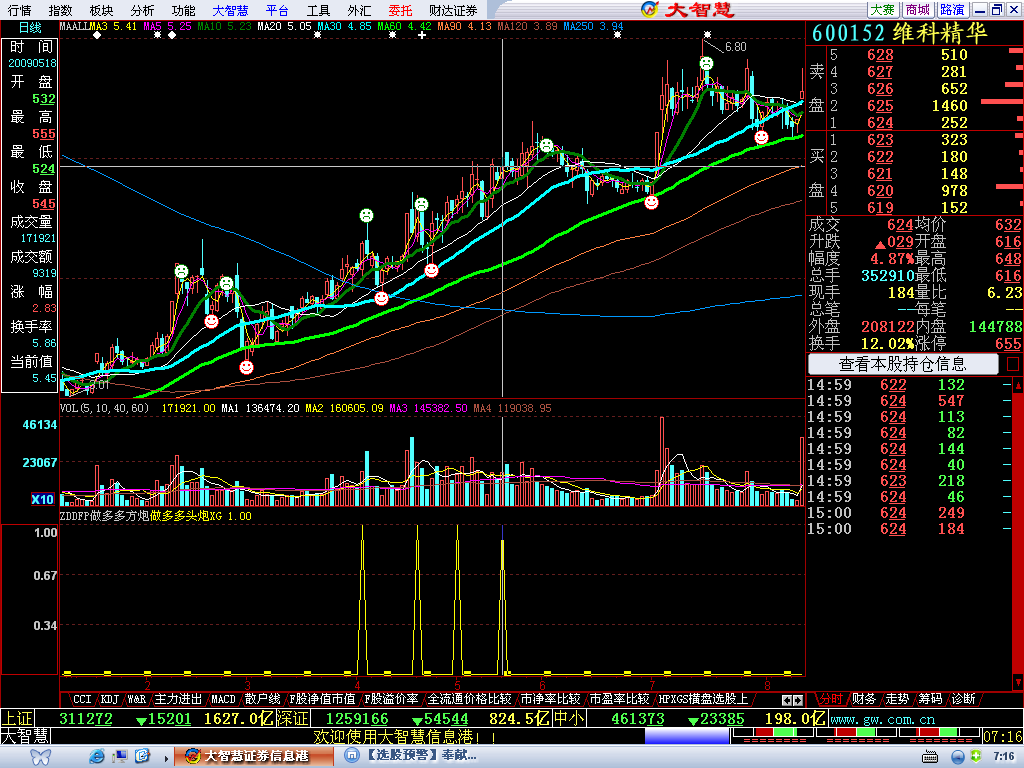
Task: Click the 深证 index label
Action: [x=293, y=719]
